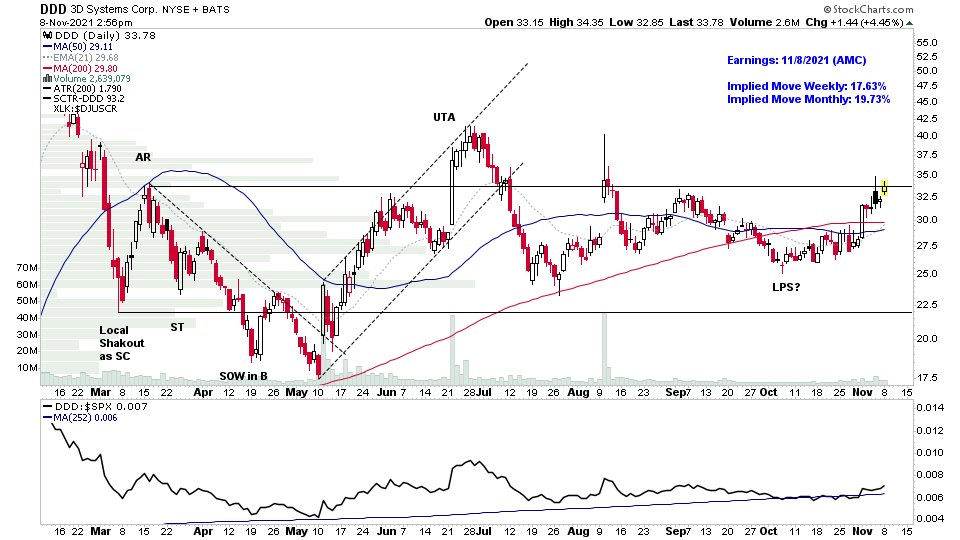Click the 10M volume axis label
Viewport: 960px width, 540px height.
pos(27,368)
